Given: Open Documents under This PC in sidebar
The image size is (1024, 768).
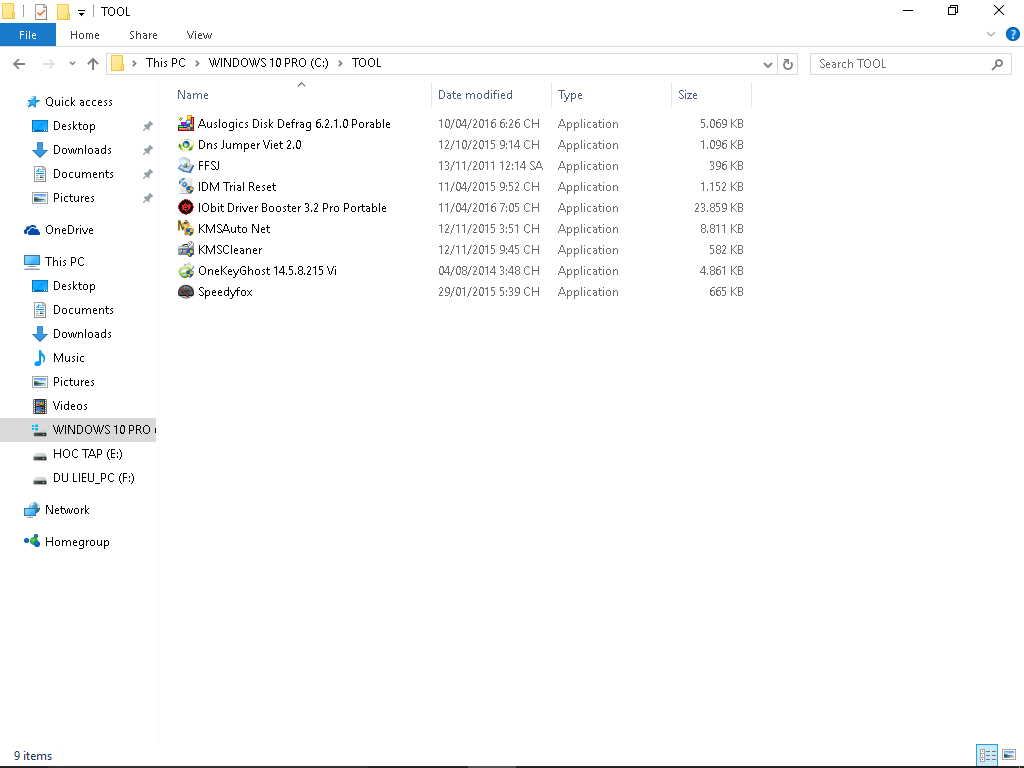Looking at the screenshot, I should (83, 310).
